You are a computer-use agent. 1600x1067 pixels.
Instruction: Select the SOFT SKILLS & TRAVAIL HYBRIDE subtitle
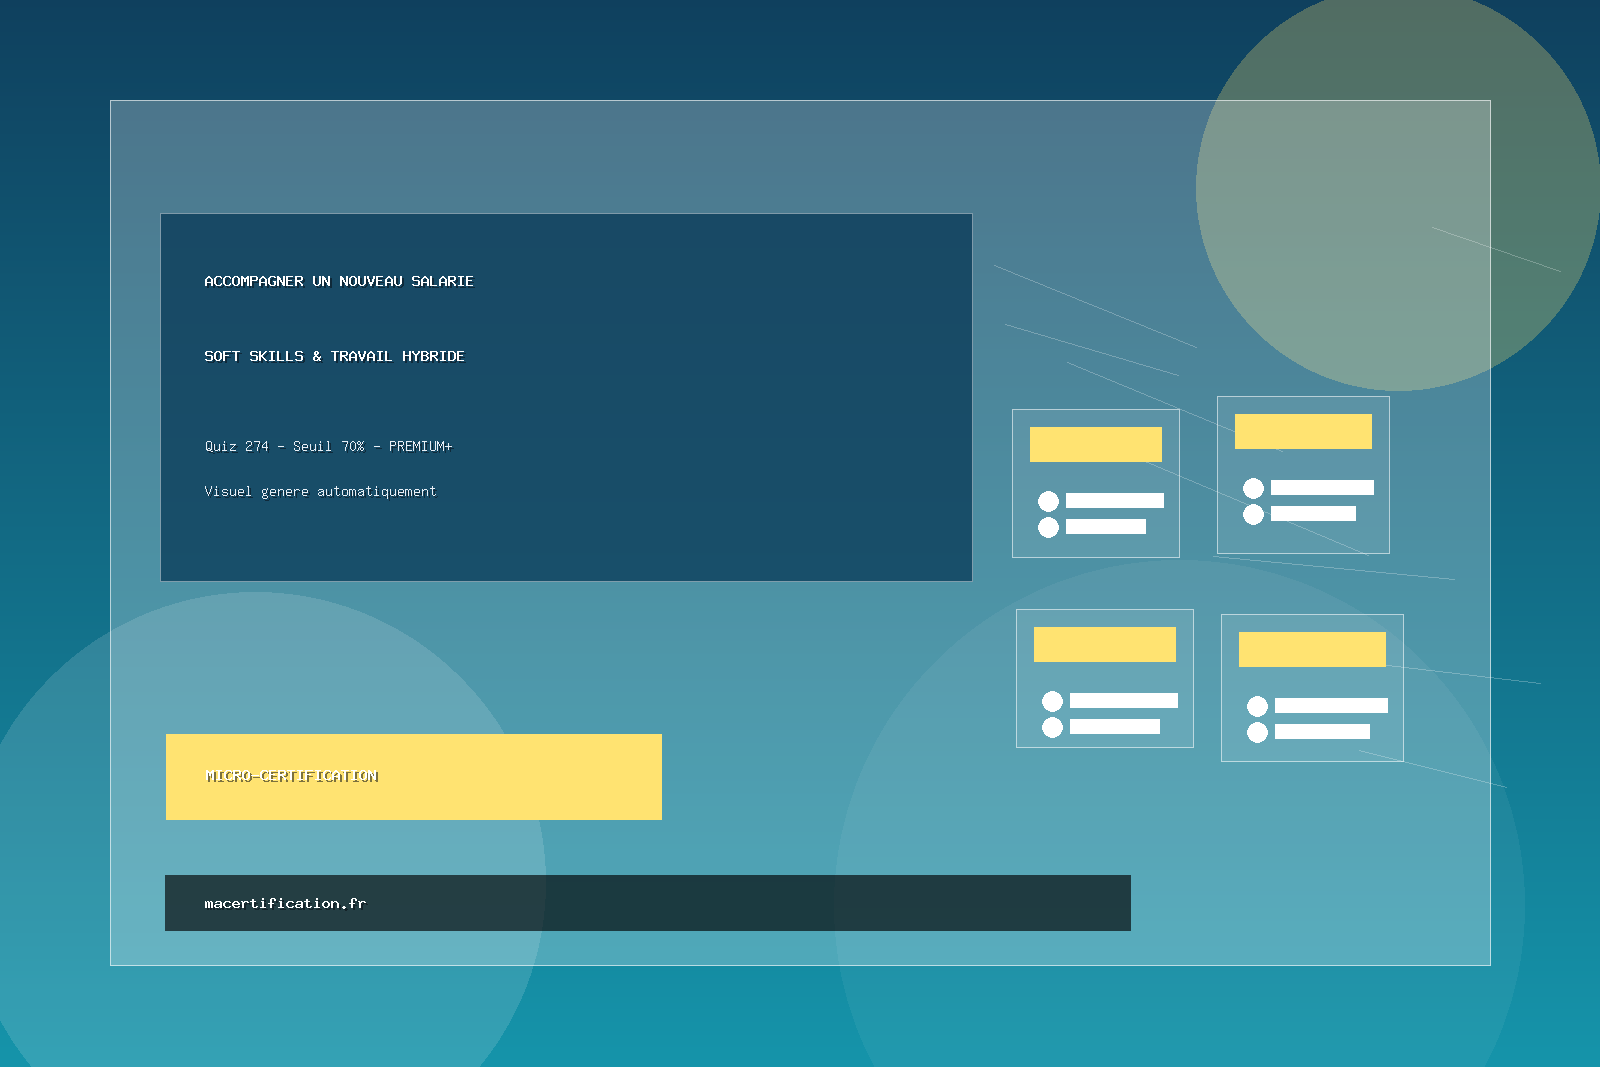point(334,356)
